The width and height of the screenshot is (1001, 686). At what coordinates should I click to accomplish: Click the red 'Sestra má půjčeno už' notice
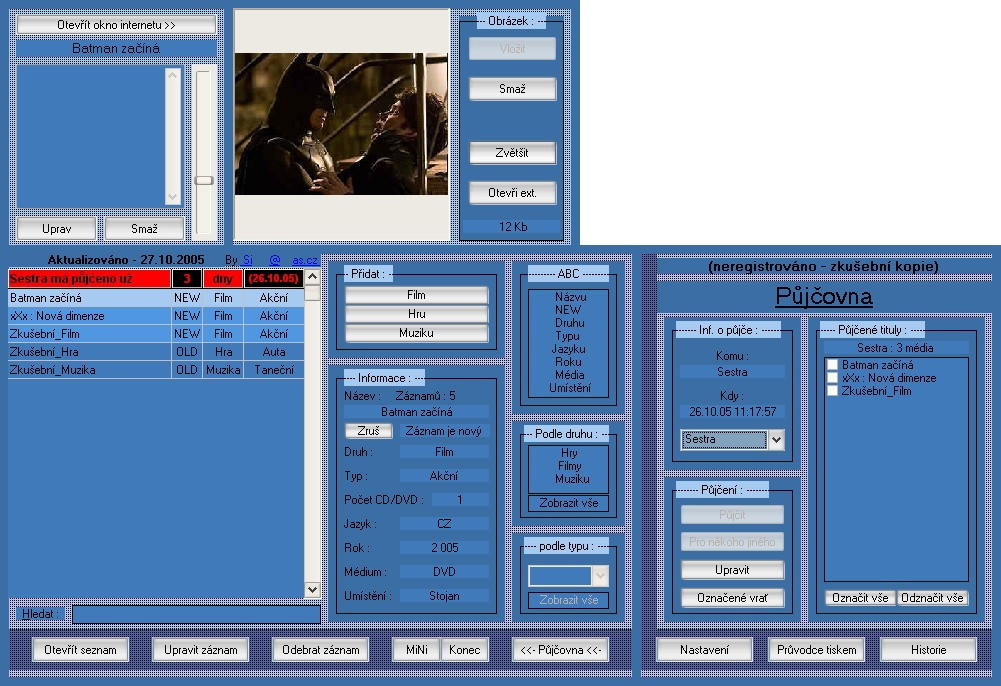click(89, 279)
